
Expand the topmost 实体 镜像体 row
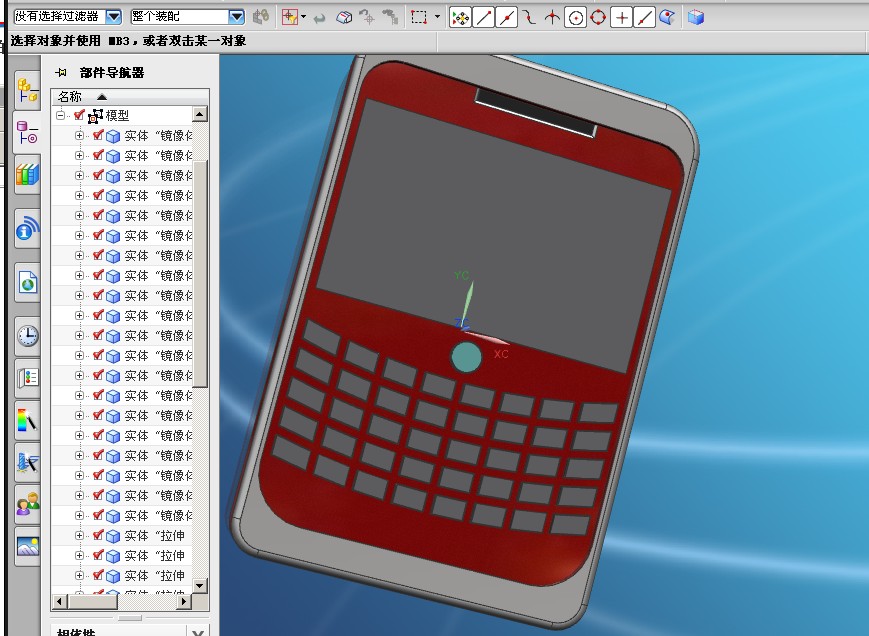pyautogui.click(x=79, y=135)
